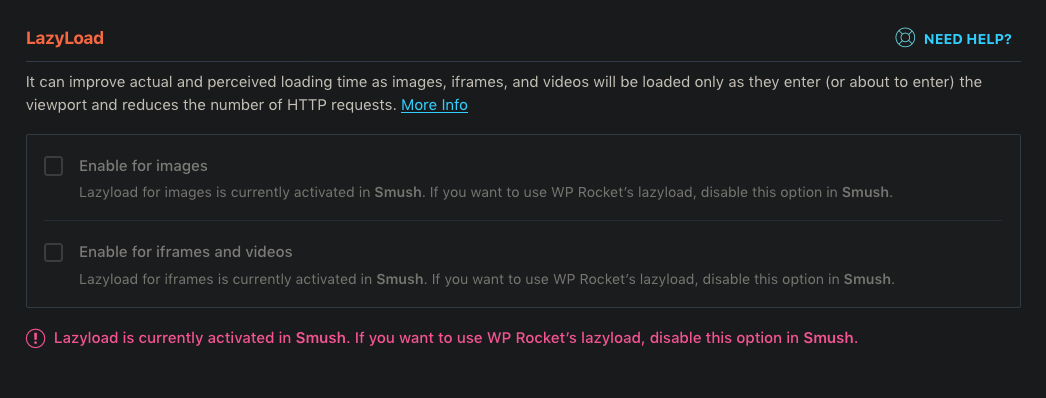Toggle the Enable for images checkbox
Screen dimensions: 1046x398
click(53, 166)
